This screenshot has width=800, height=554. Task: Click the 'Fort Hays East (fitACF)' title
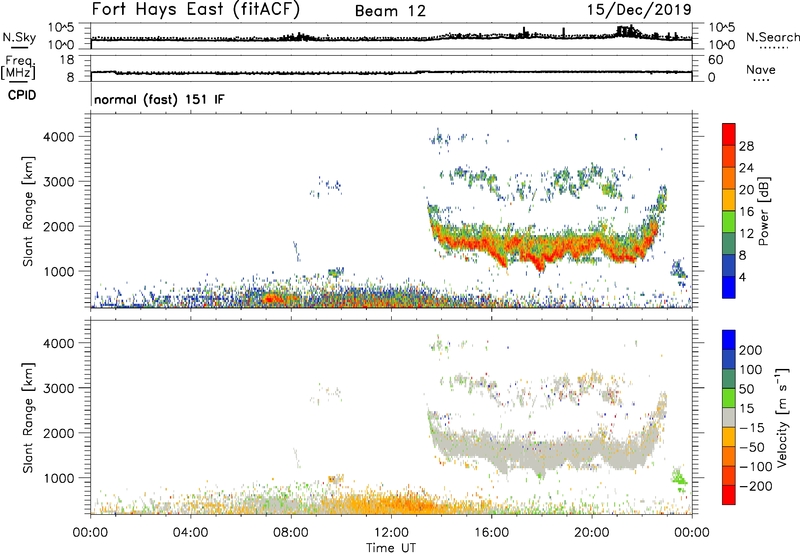(x=195, y=10)
